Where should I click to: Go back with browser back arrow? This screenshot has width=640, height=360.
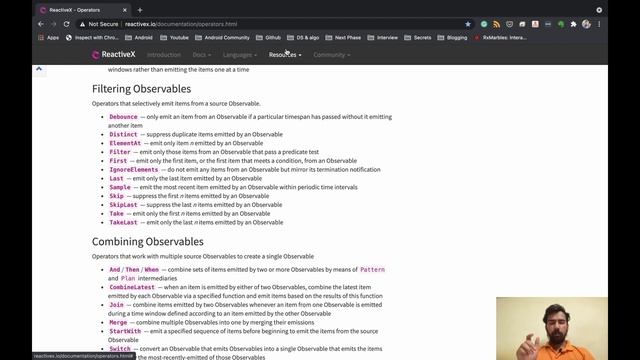tap(41, 24)
